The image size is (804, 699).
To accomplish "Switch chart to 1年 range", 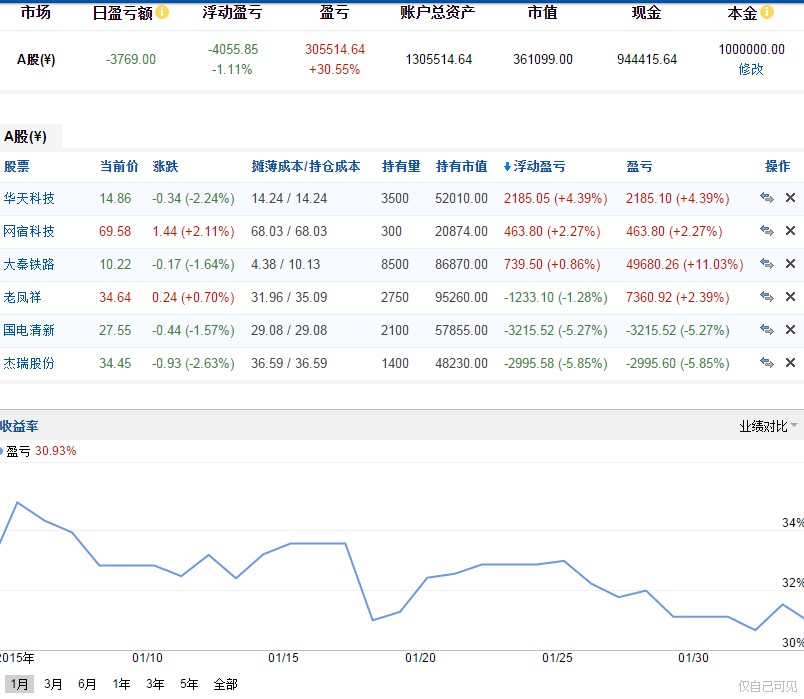I will (x=121, y=684).
